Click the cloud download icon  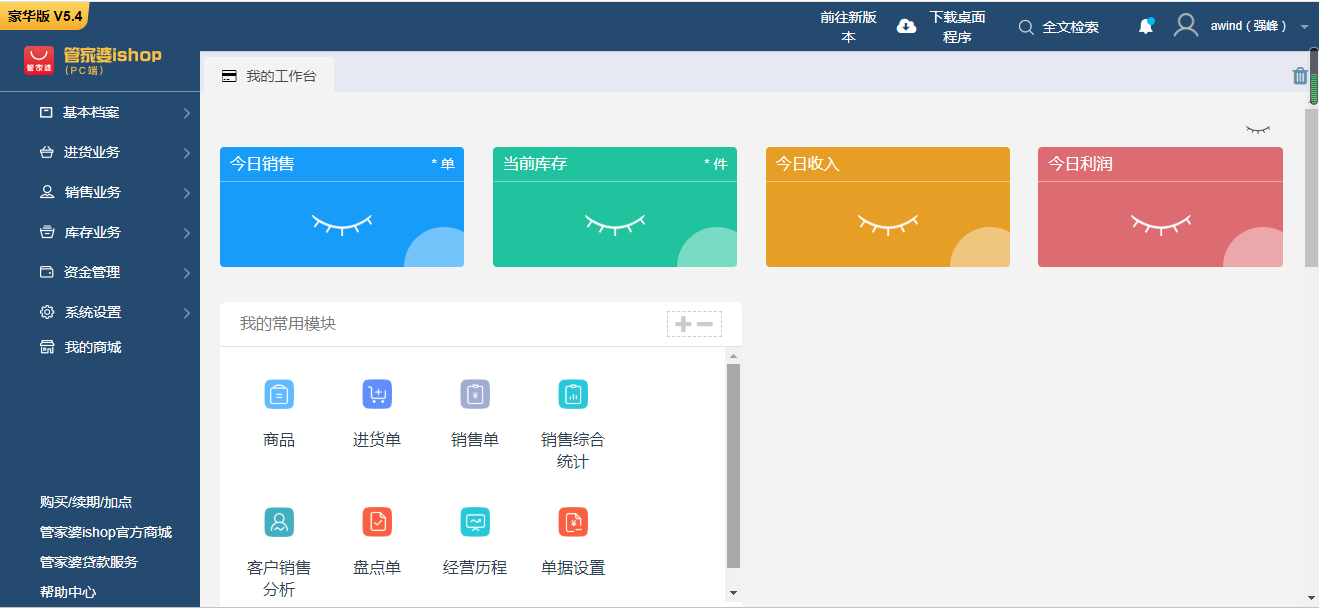(x=906, y=27)
